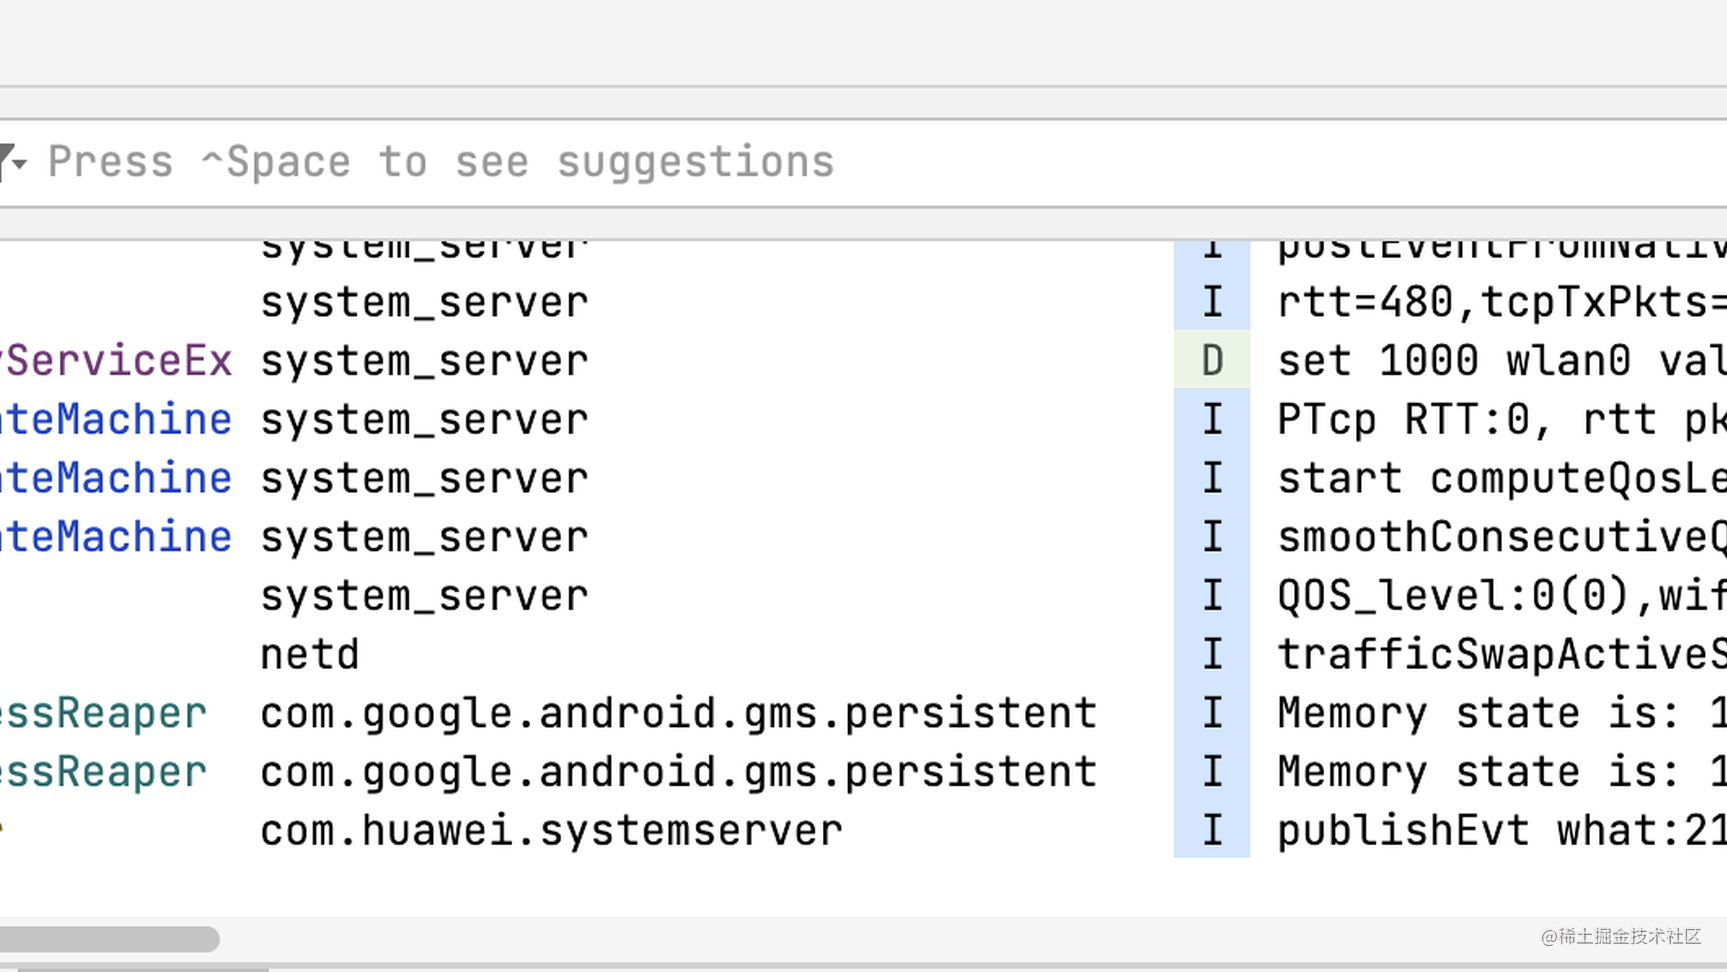
Task: Click the I badge on the QOS_level:0(0) line
Action: coord(1211,594)
